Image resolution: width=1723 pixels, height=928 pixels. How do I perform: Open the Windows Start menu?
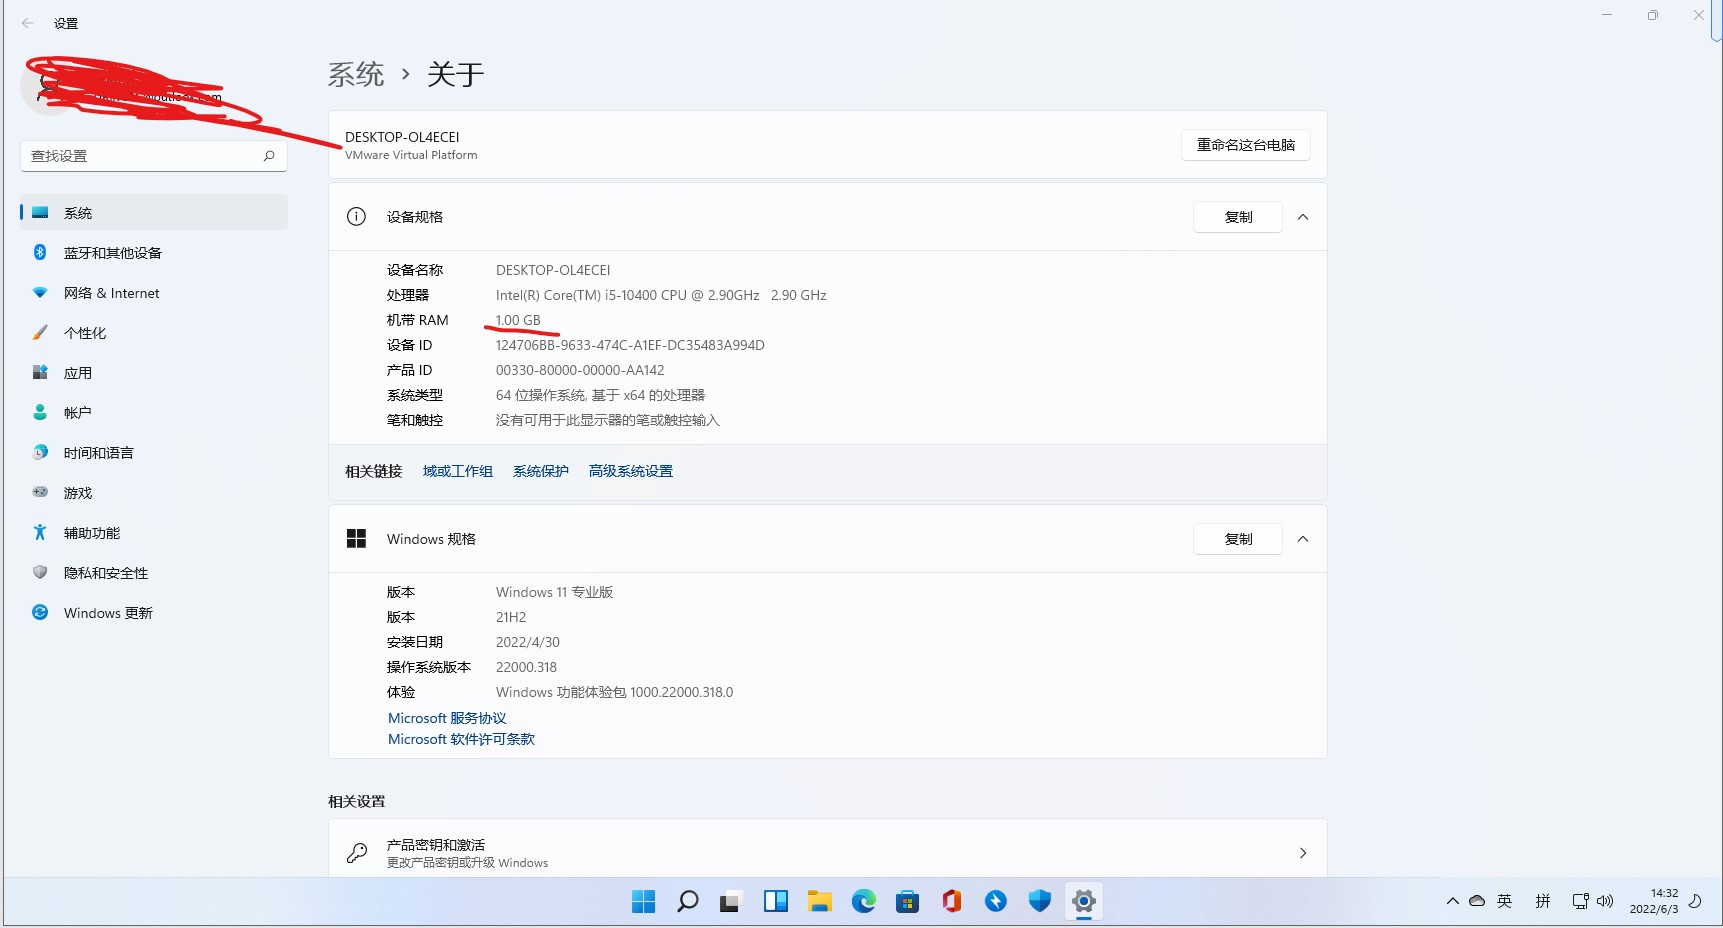point(644,902)
